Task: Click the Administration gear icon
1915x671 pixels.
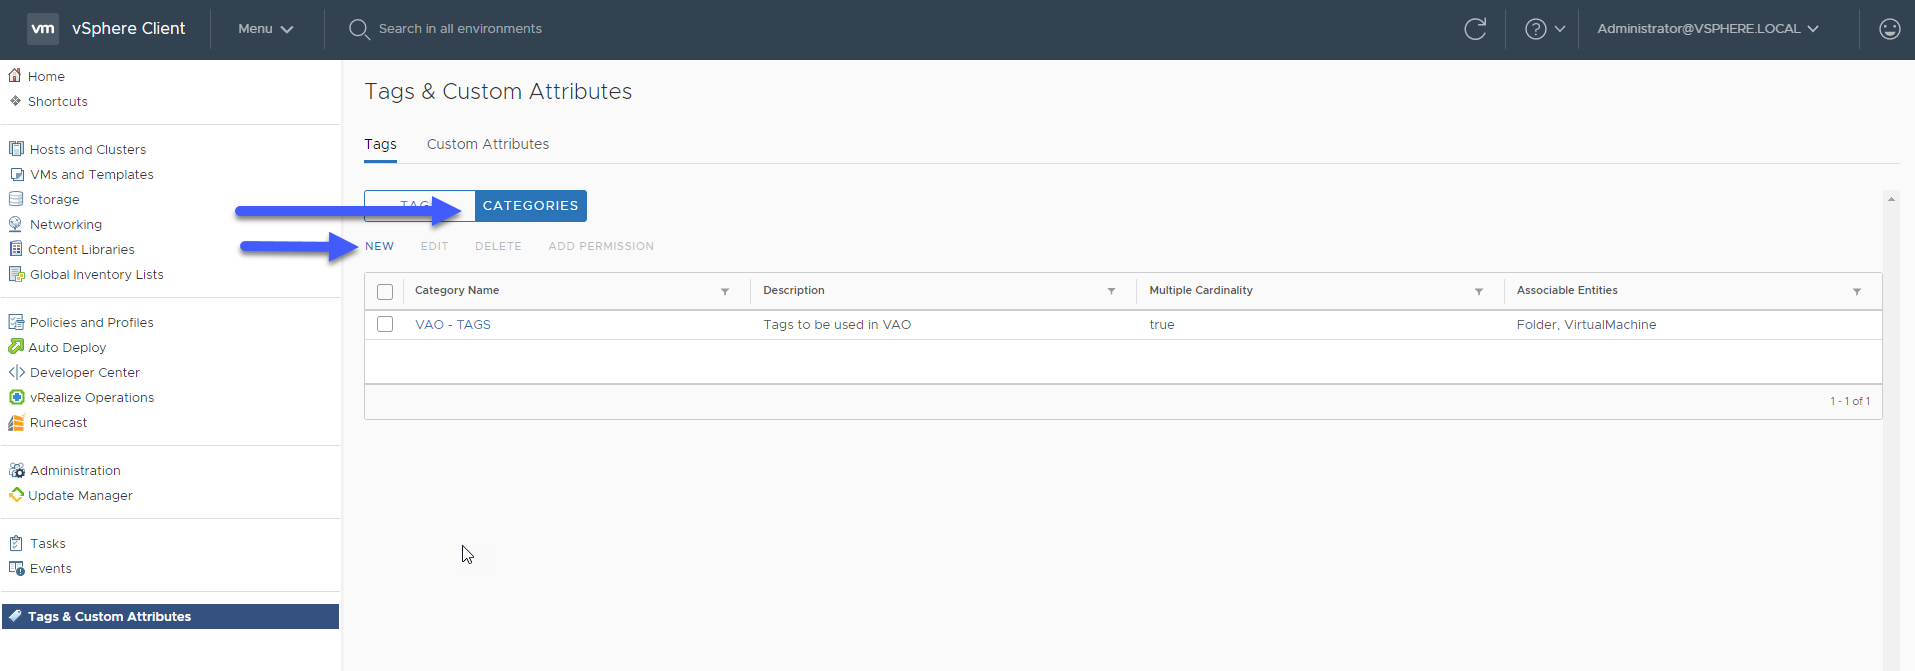Action: [16, 470]
